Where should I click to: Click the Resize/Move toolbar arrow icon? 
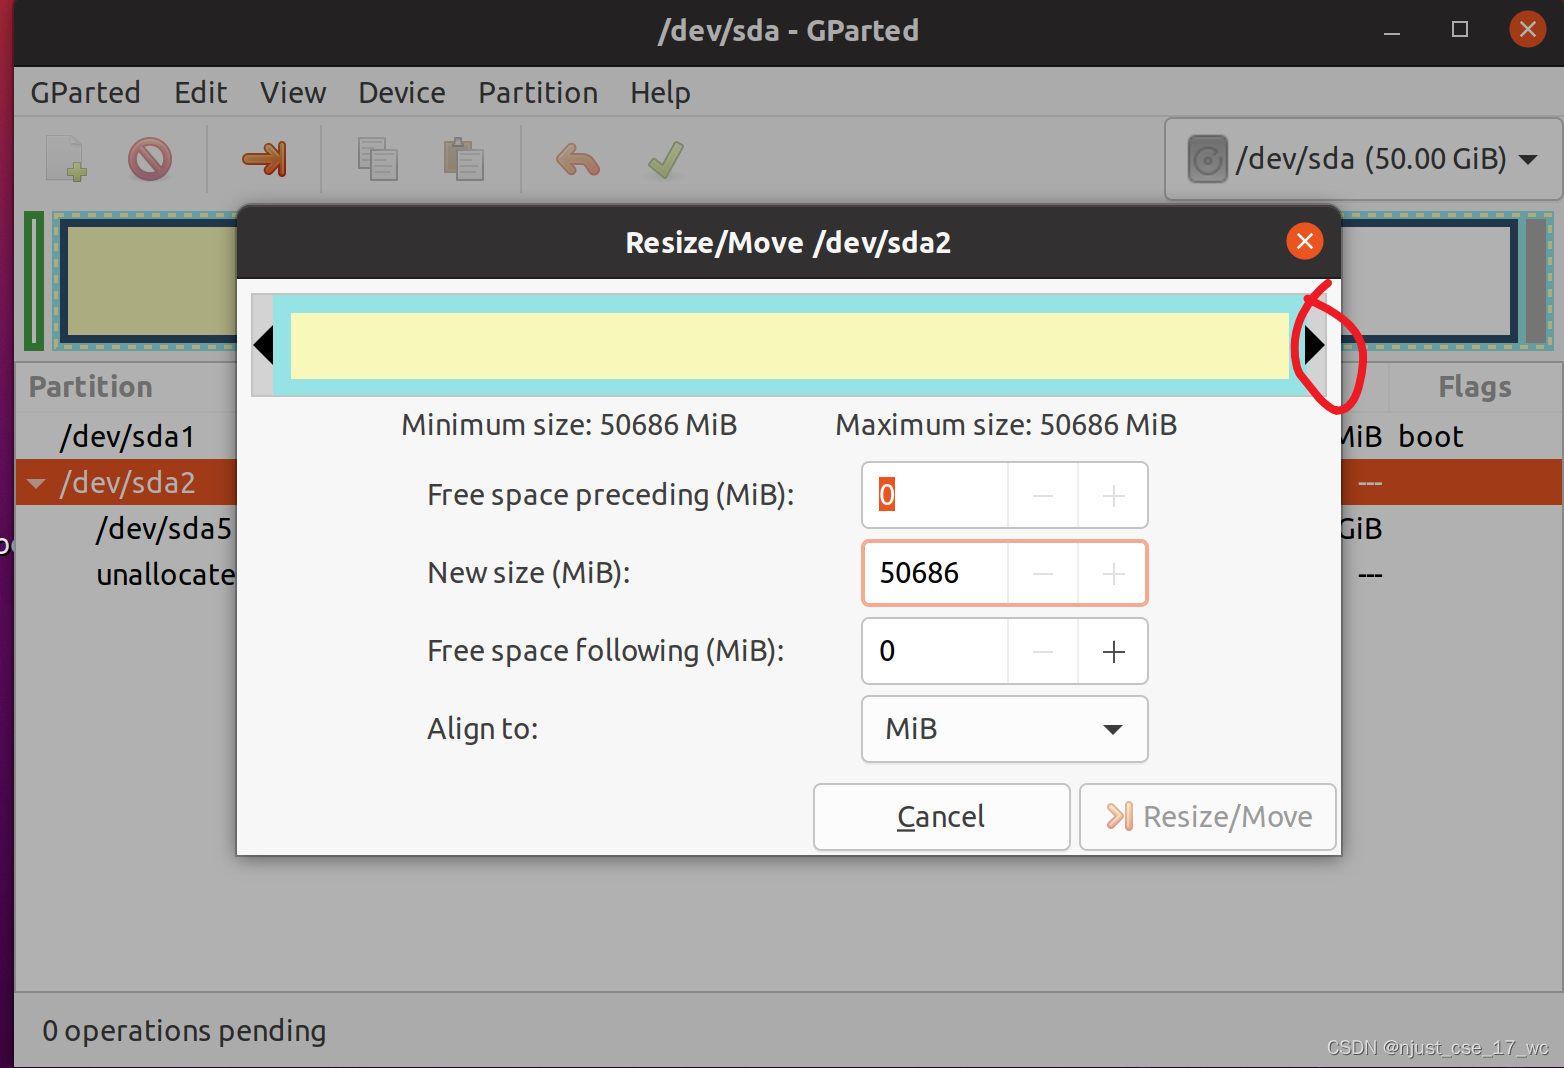click(265, 159)
